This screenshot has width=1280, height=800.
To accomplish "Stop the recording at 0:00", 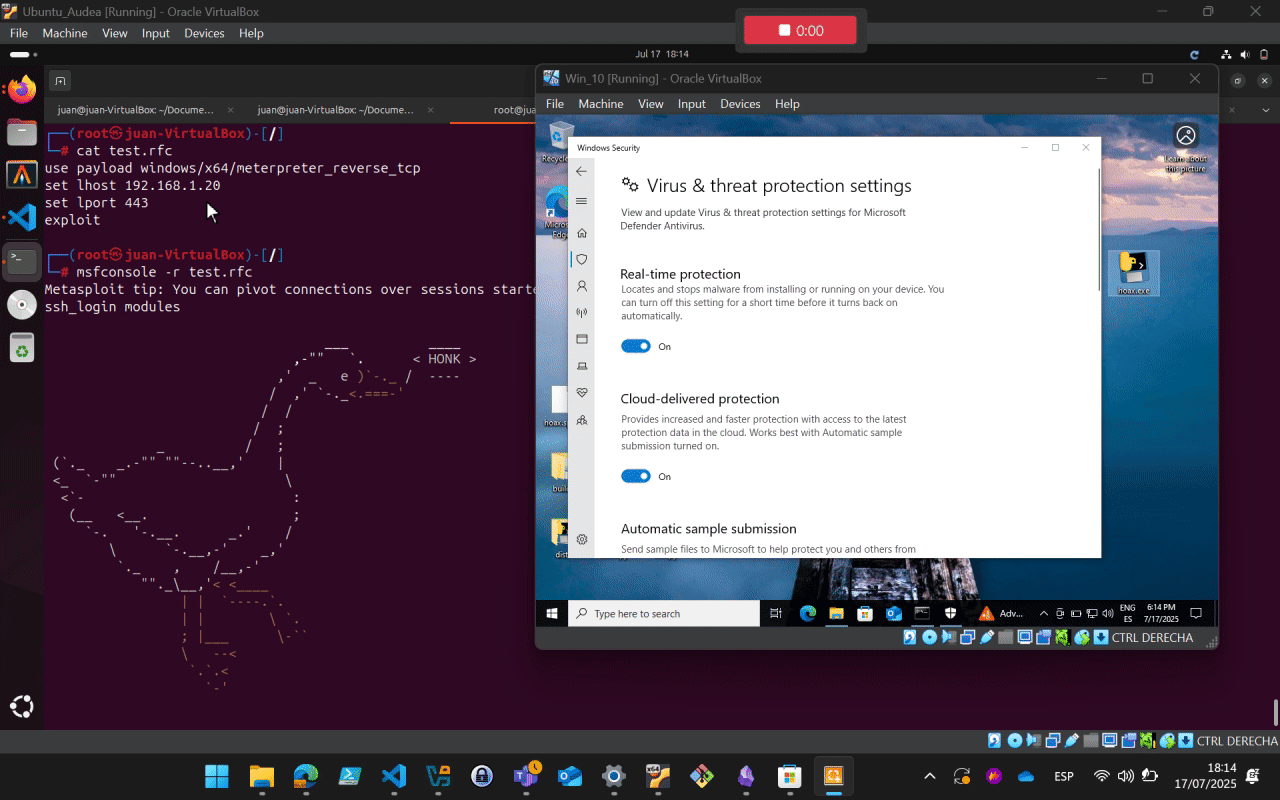I will click(800, 30).
